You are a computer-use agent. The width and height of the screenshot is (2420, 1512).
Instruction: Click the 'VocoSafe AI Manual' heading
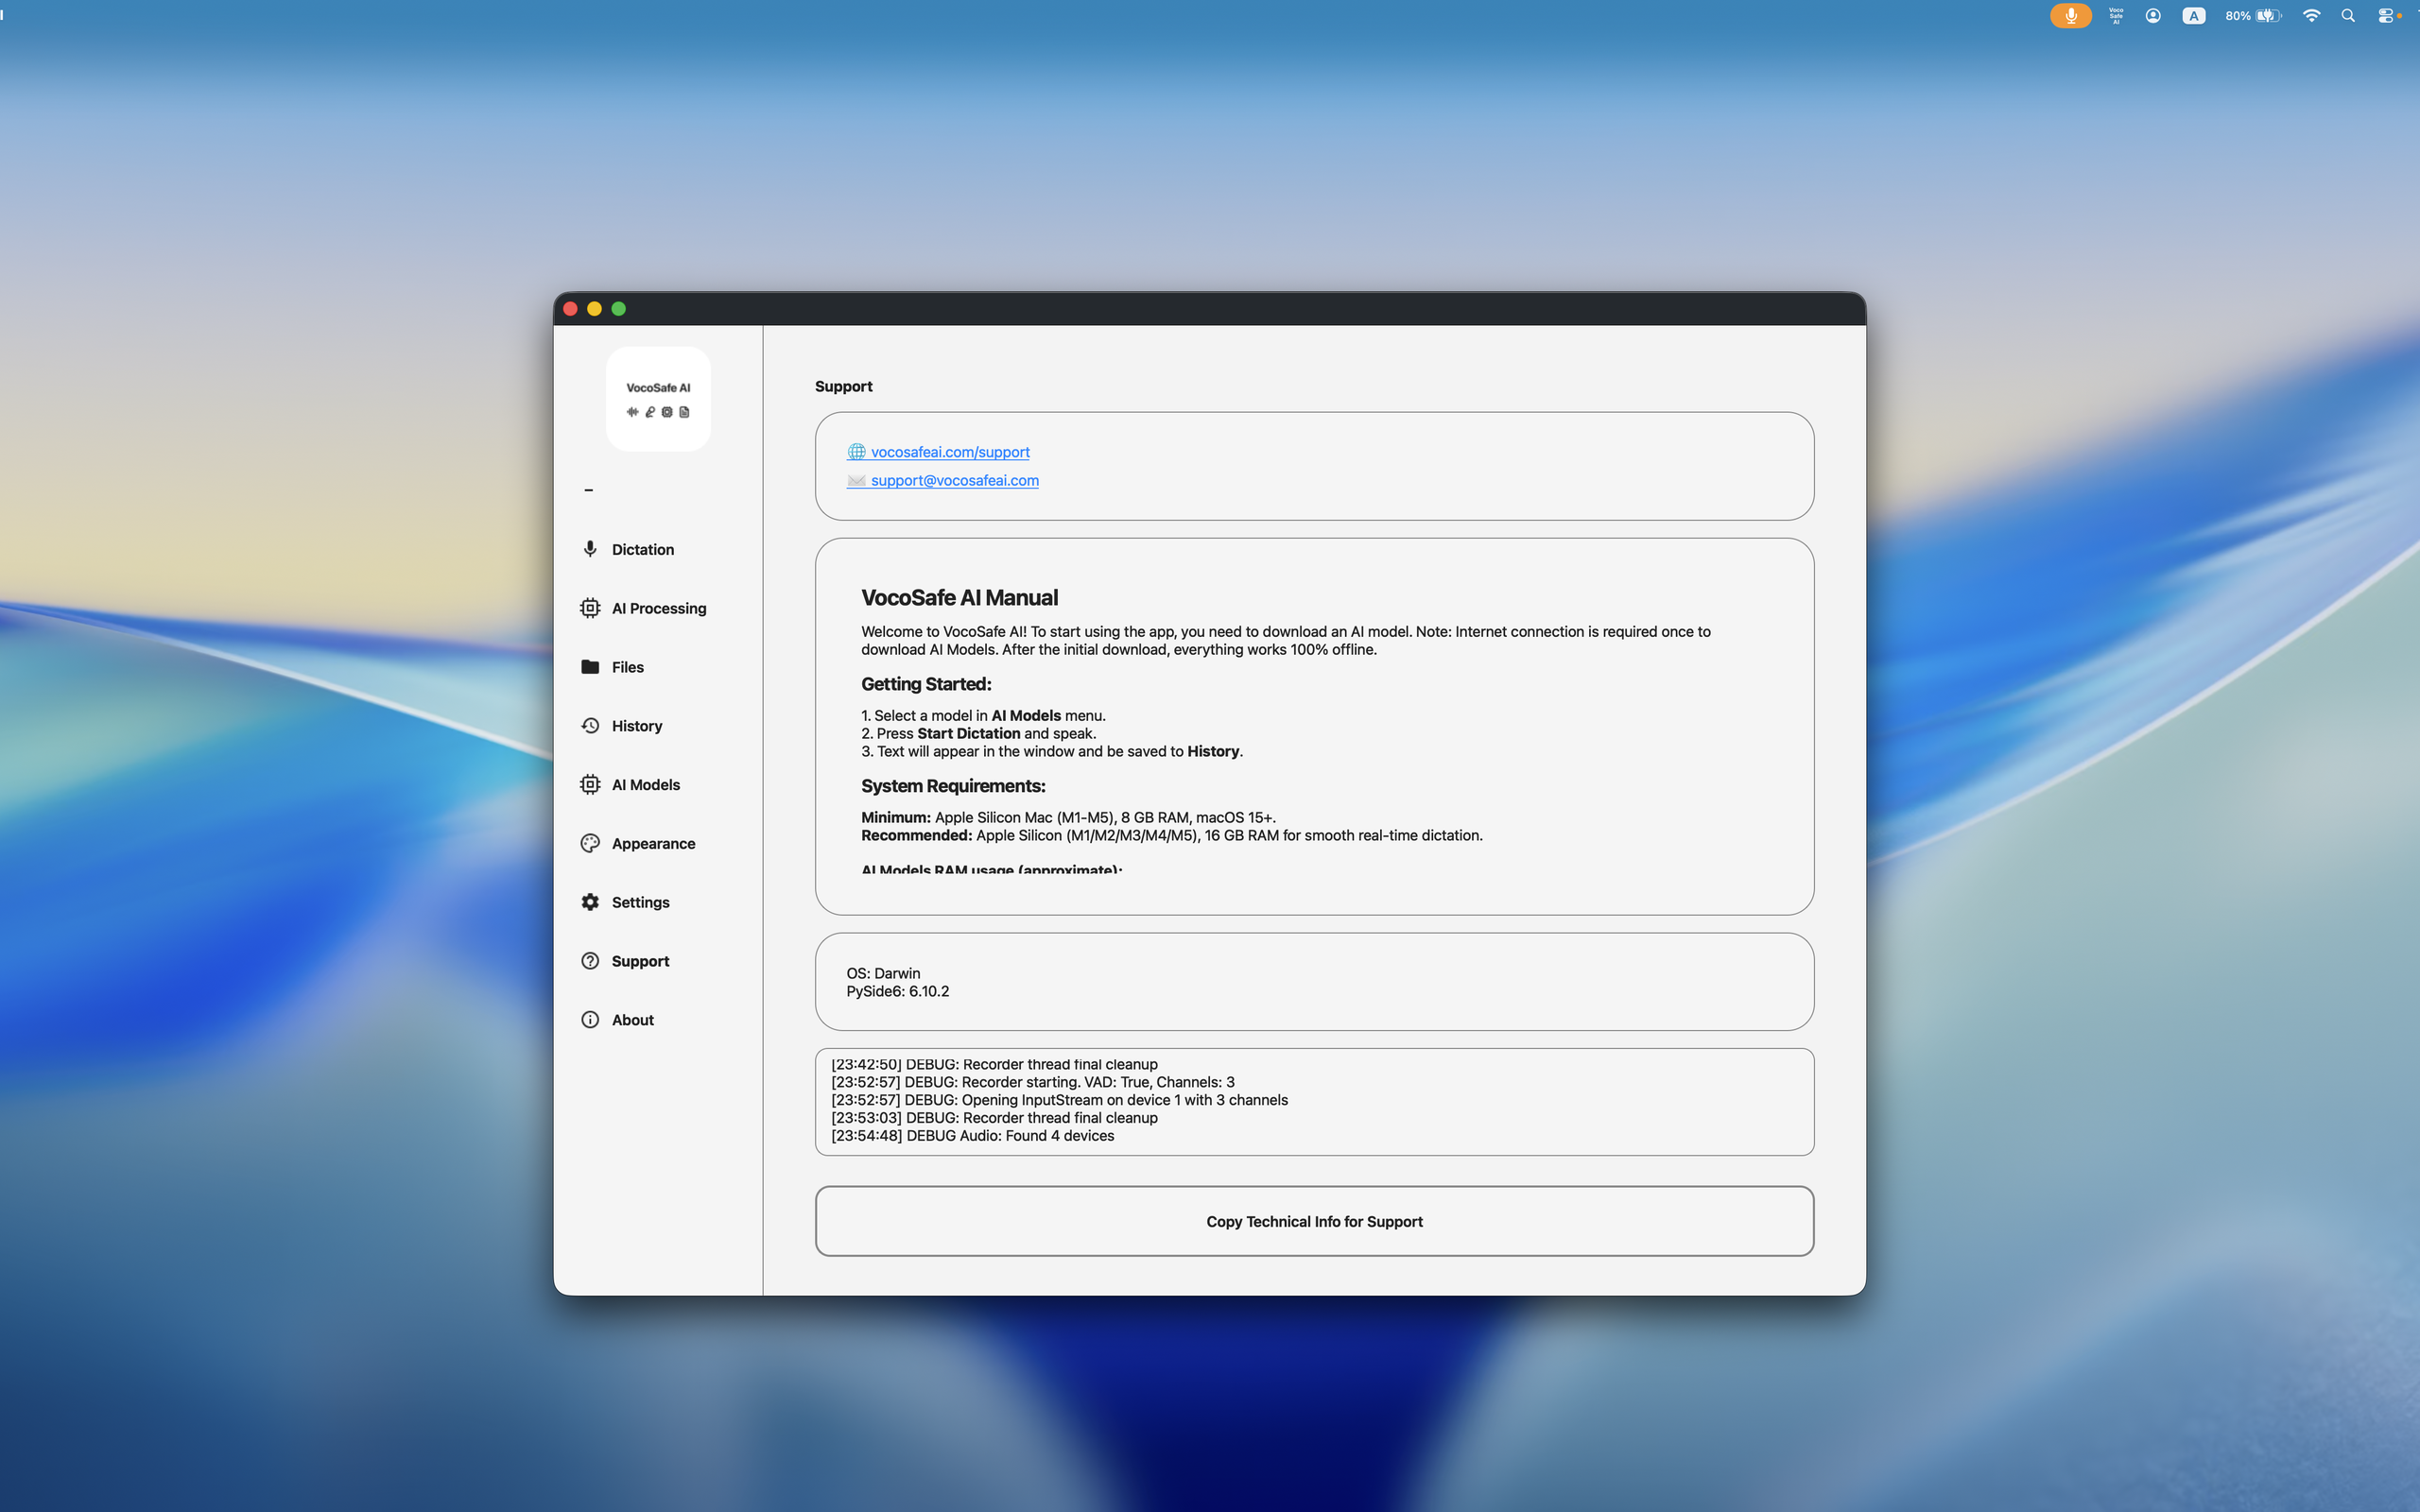[959, 597]
